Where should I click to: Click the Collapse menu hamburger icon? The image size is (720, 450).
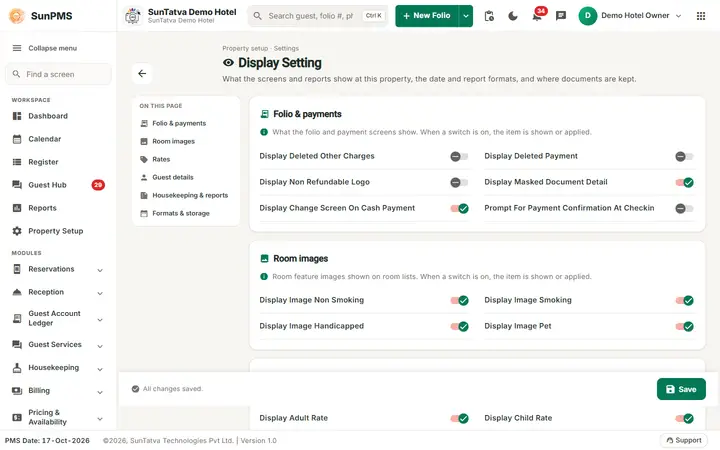(17, 48)
